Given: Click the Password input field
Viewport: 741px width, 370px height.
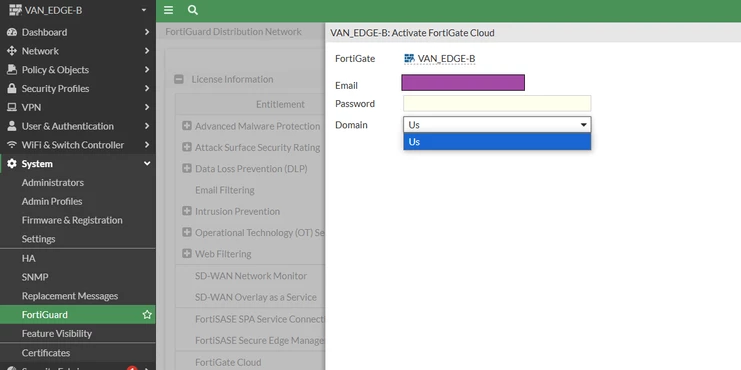Looking at the screenshot, I should pyautogui.click(x=497, y=103).
